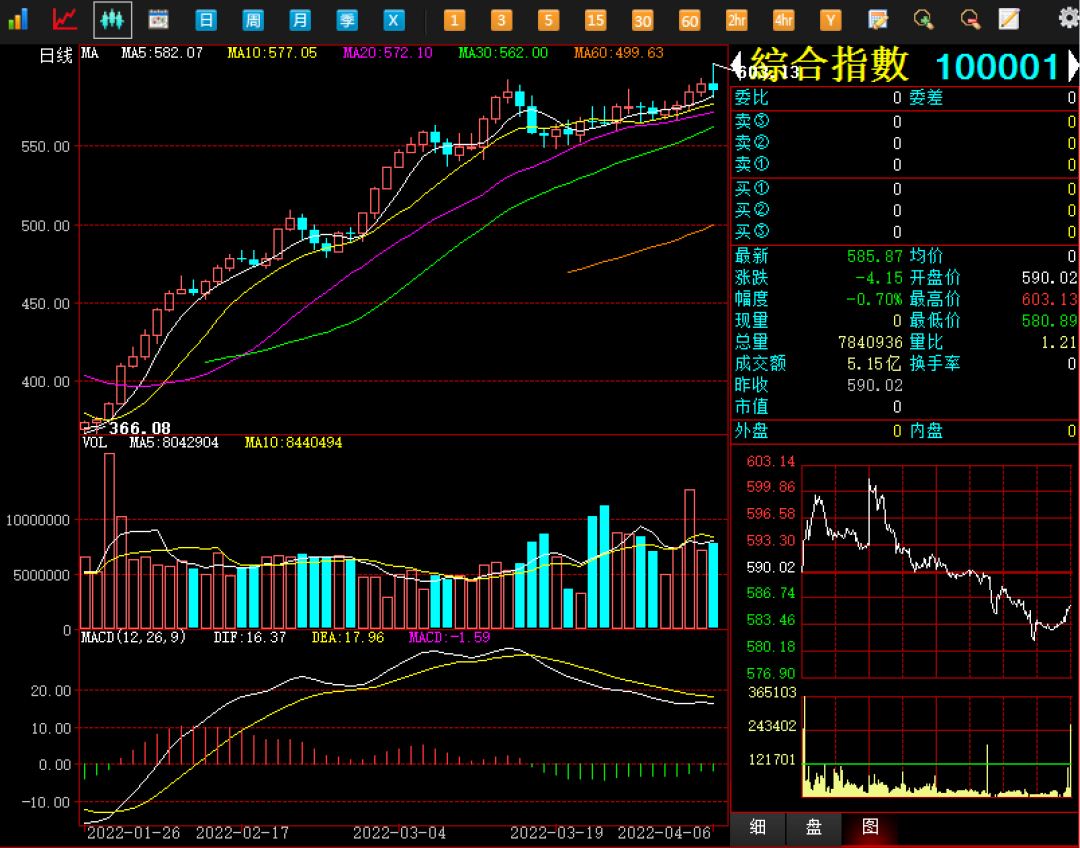Select daily period 日 button

pos(206,21)
